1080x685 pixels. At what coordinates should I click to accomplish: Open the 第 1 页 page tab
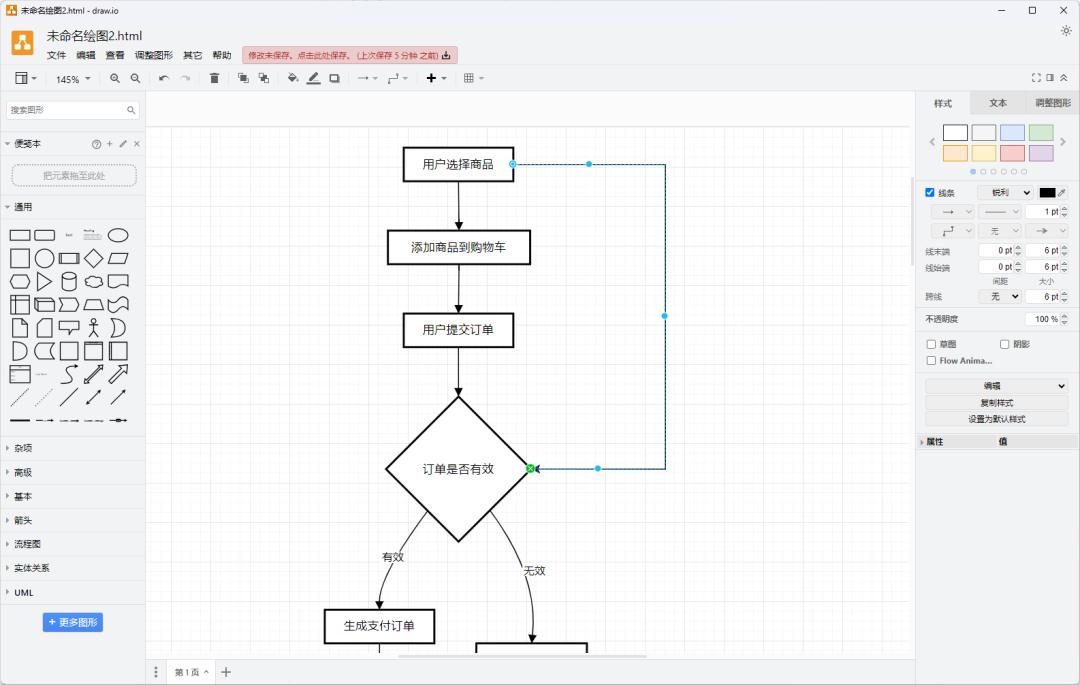[x=191, y=672]
